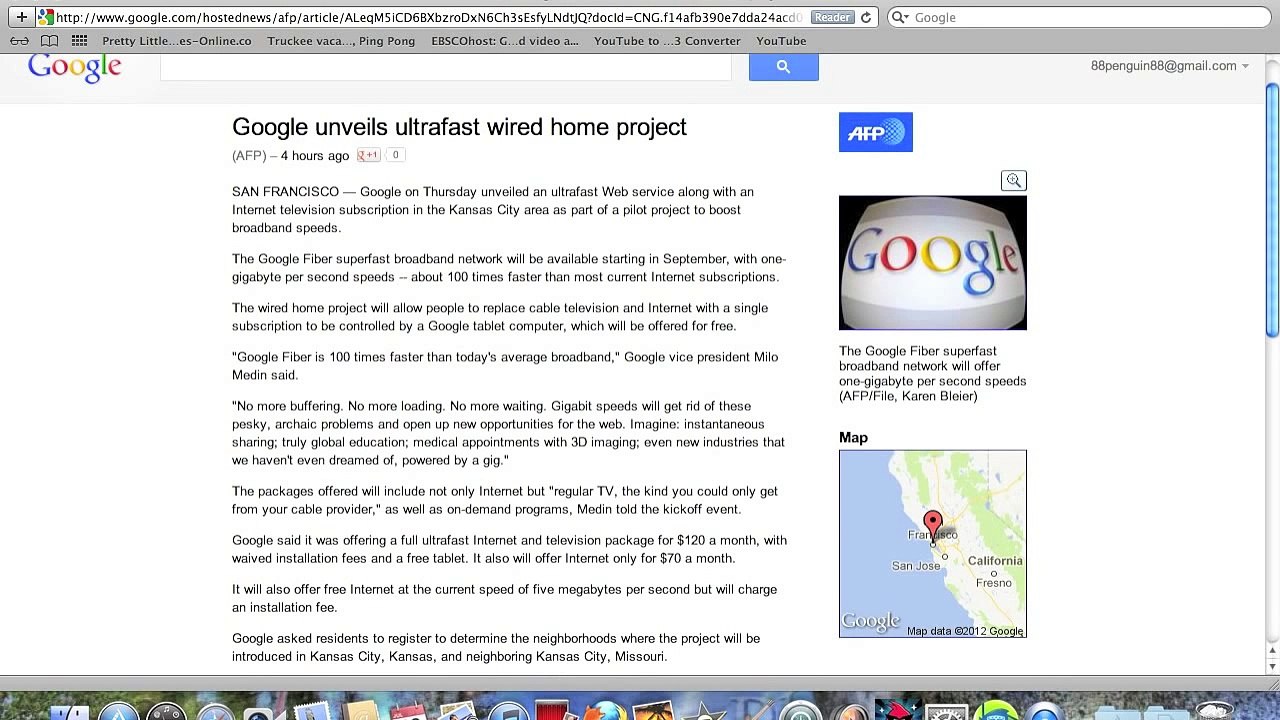Click the 'Map' heading
1280x720 pixels.
tap(853, 437)
